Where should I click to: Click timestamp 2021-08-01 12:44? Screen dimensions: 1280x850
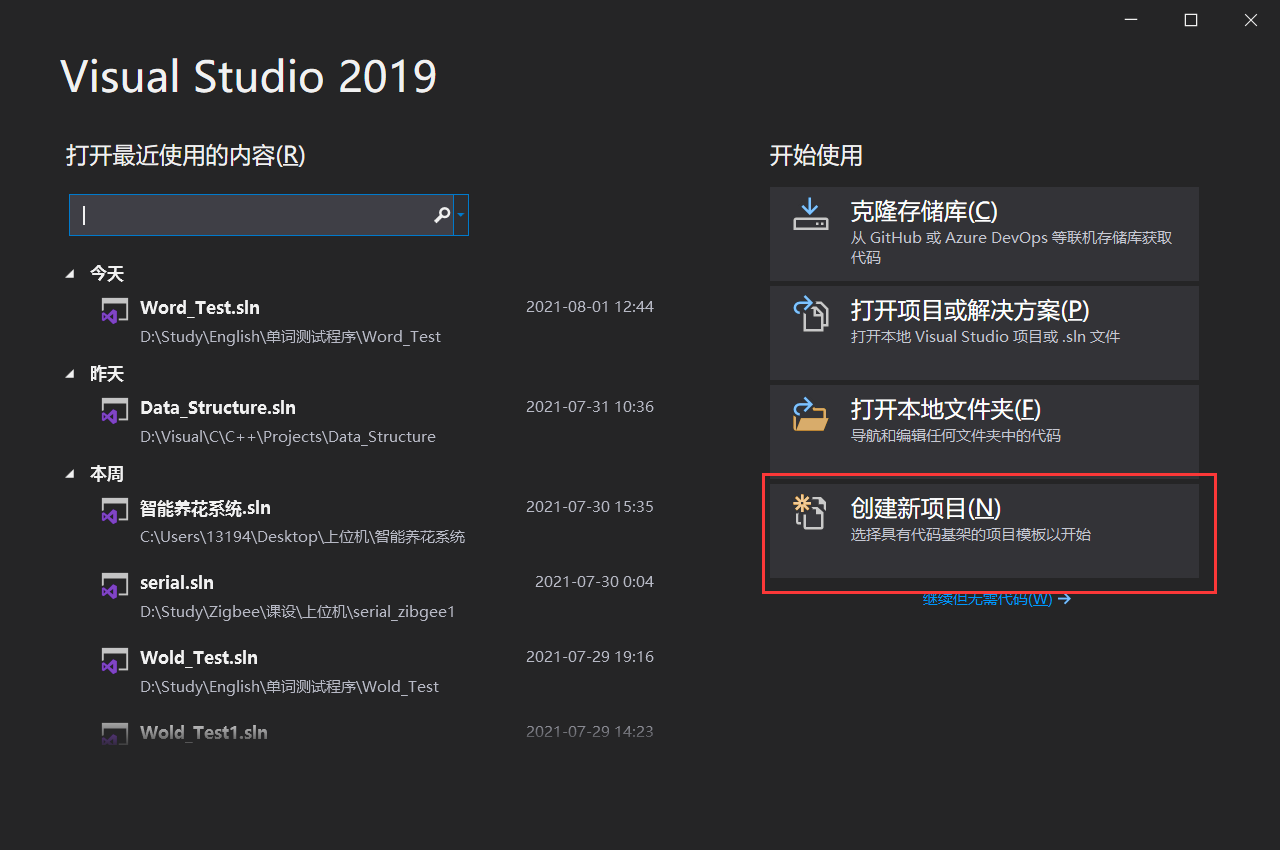590,307
